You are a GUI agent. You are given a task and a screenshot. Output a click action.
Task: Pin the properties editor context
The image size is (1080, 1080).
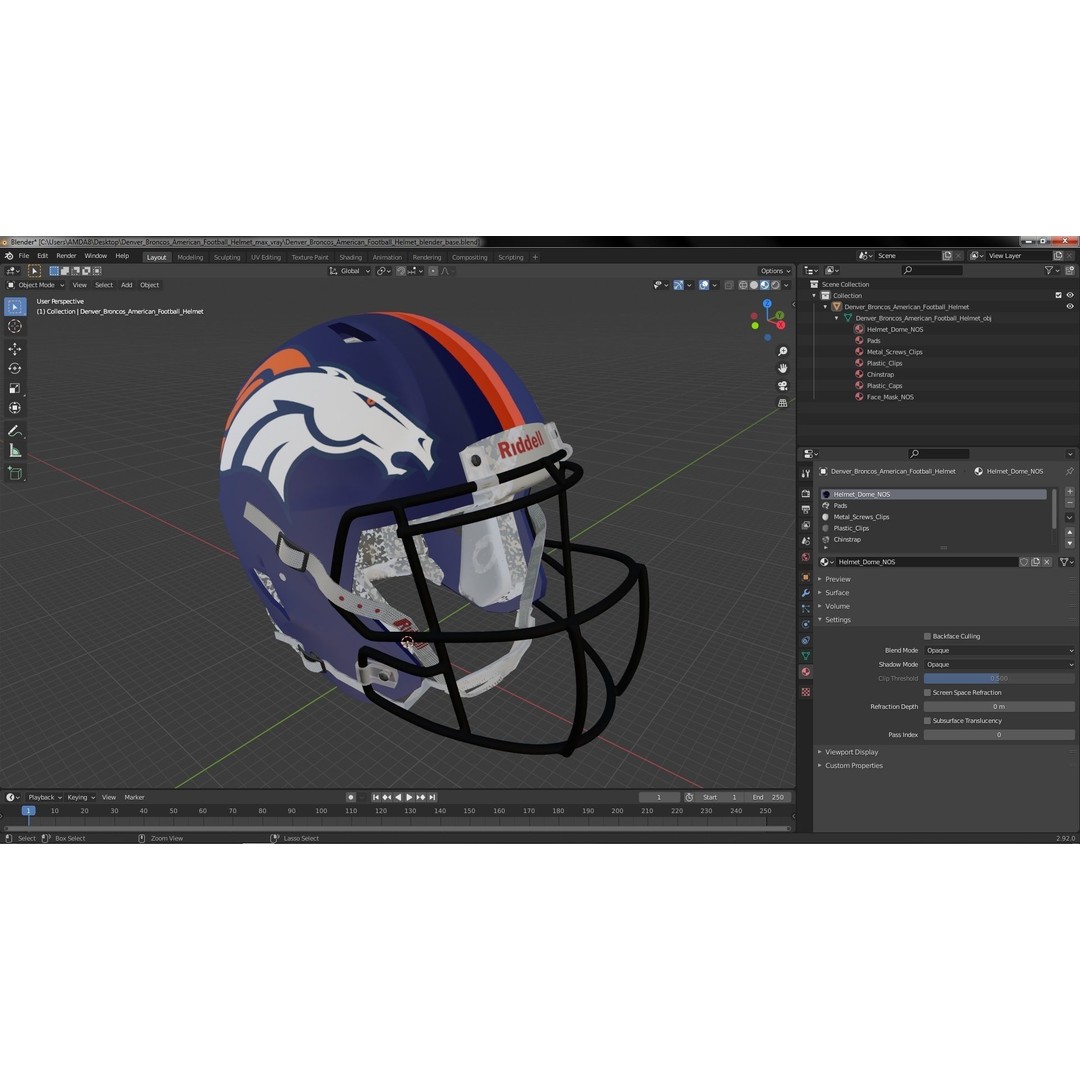click(x=1069, y=472)
